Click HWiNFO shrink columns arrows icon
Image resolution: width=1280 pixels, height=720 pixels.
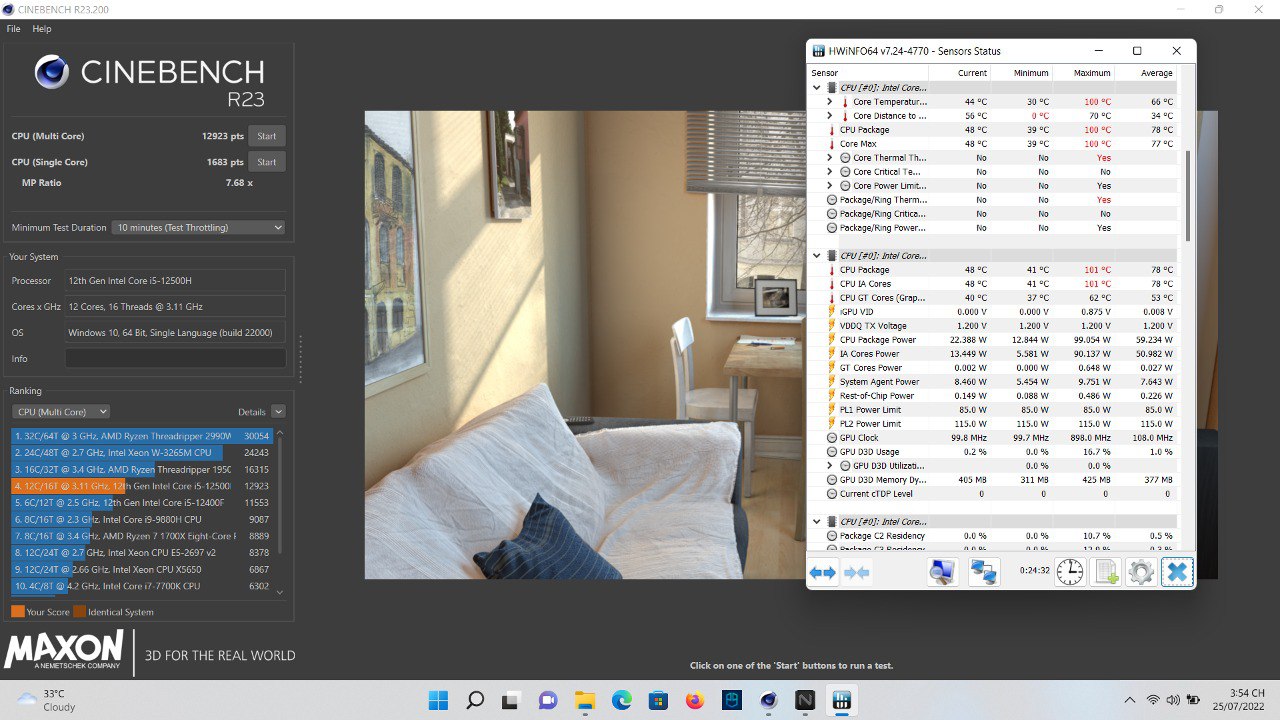pos(857,573)
